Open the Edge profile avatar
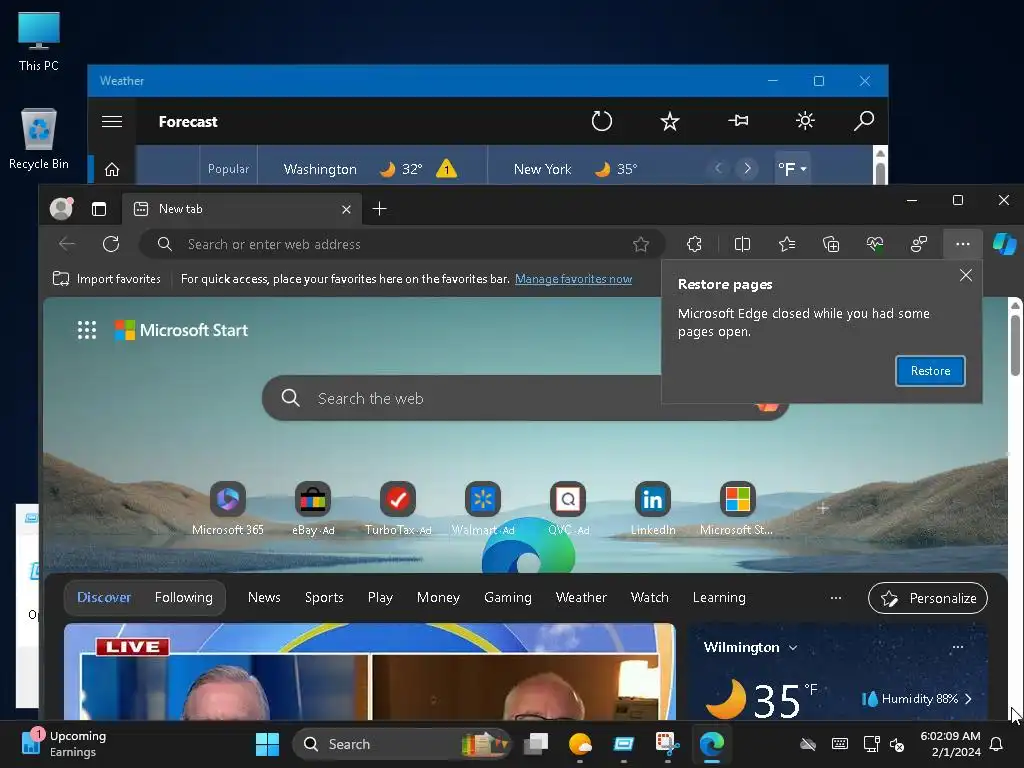 (x=61, y=208)
